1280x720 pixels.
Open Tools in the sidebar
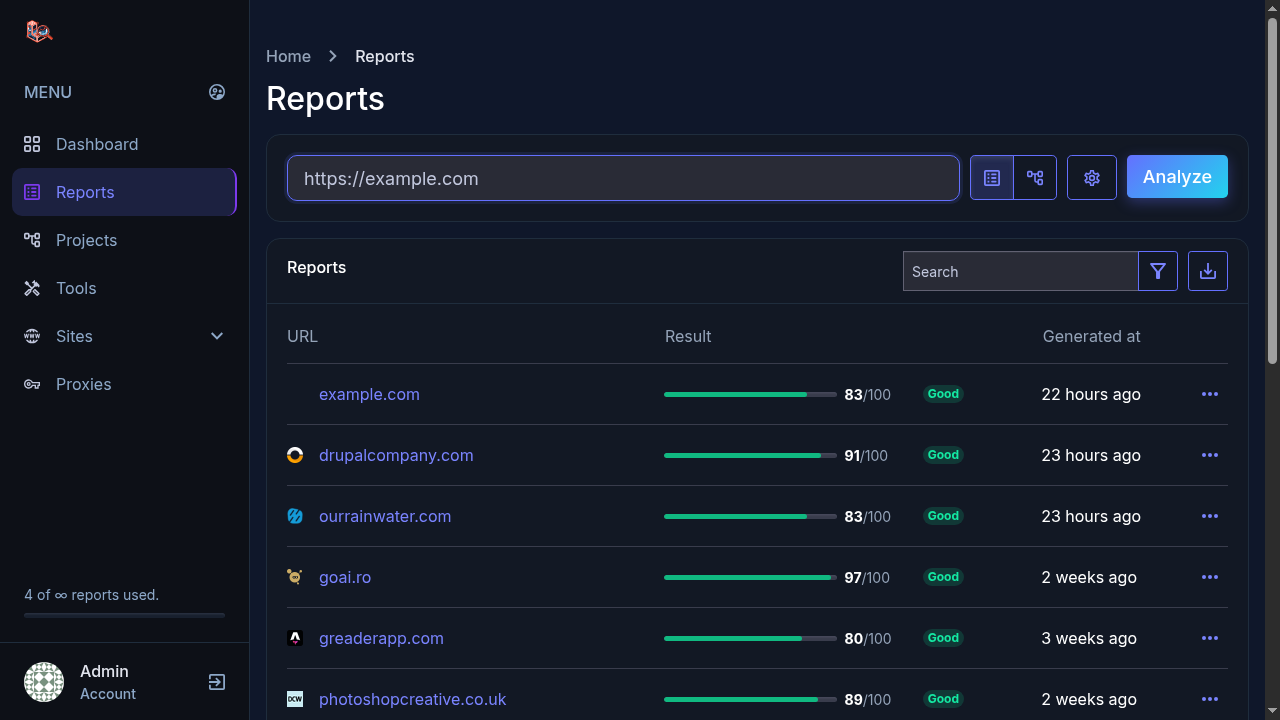tap(124, 288)
